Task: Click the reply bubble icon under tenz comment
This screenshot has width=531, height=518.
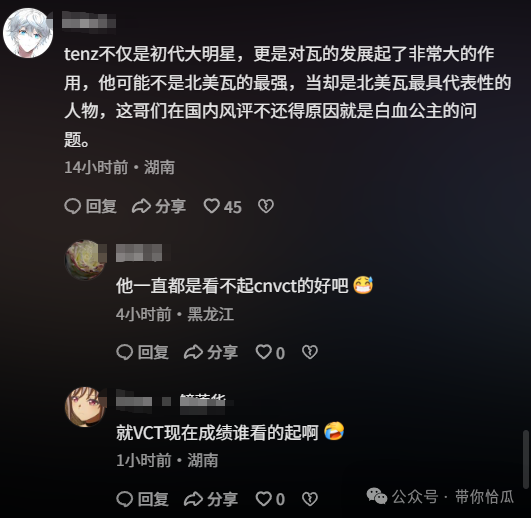Action: [x=72, y=206]
